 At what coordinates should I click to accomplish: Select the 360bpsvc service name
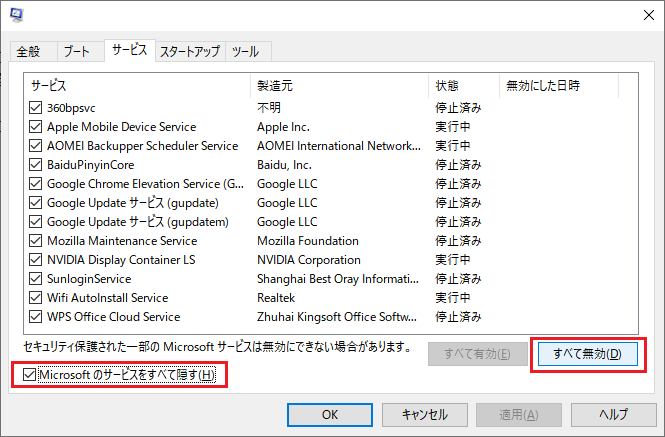point(71,108)
